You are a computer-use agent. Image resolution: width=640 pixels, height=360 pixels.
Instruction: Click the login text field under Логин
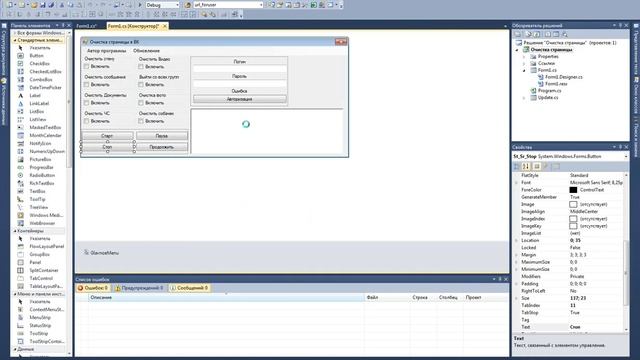240,69
